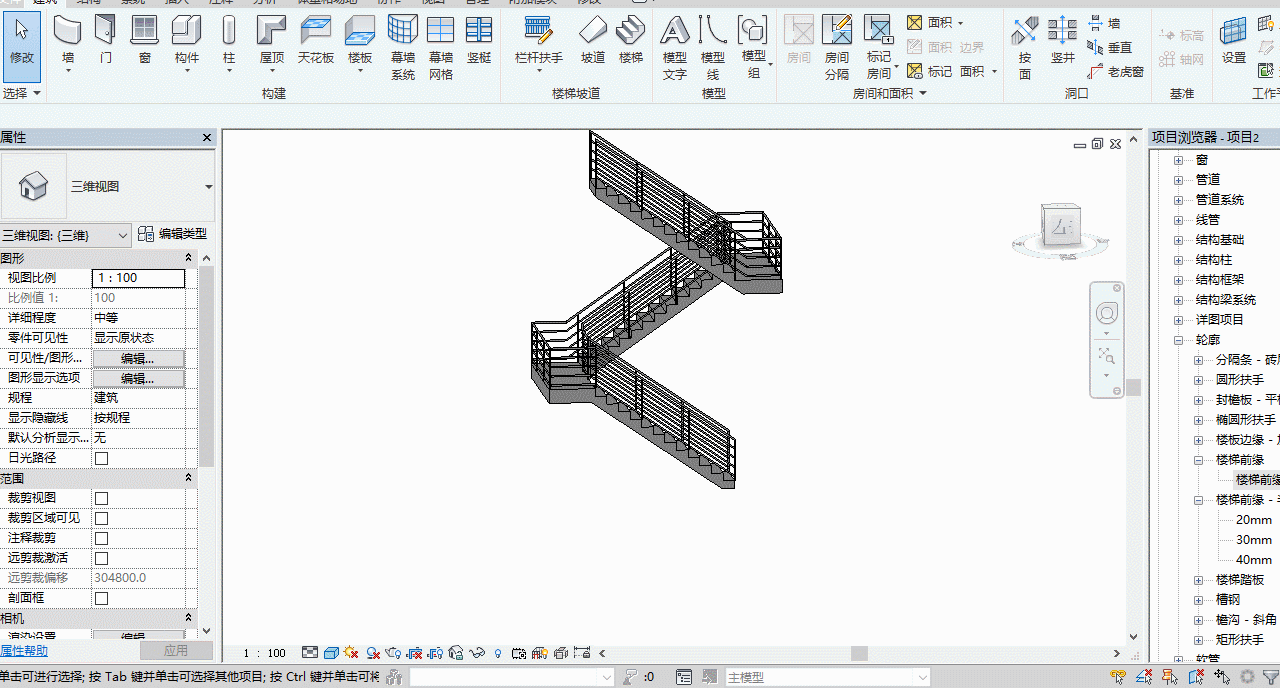Expand the 圆形扶手 profile node

1199,380
